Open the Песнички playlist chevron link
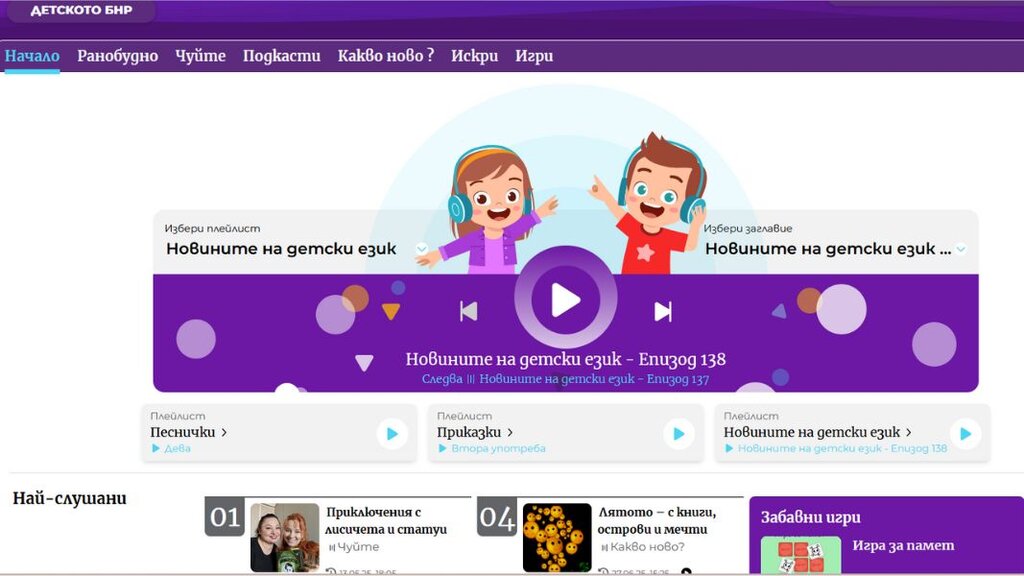The width and height of the screenshot is (1024, 576). tap(224, 432)
